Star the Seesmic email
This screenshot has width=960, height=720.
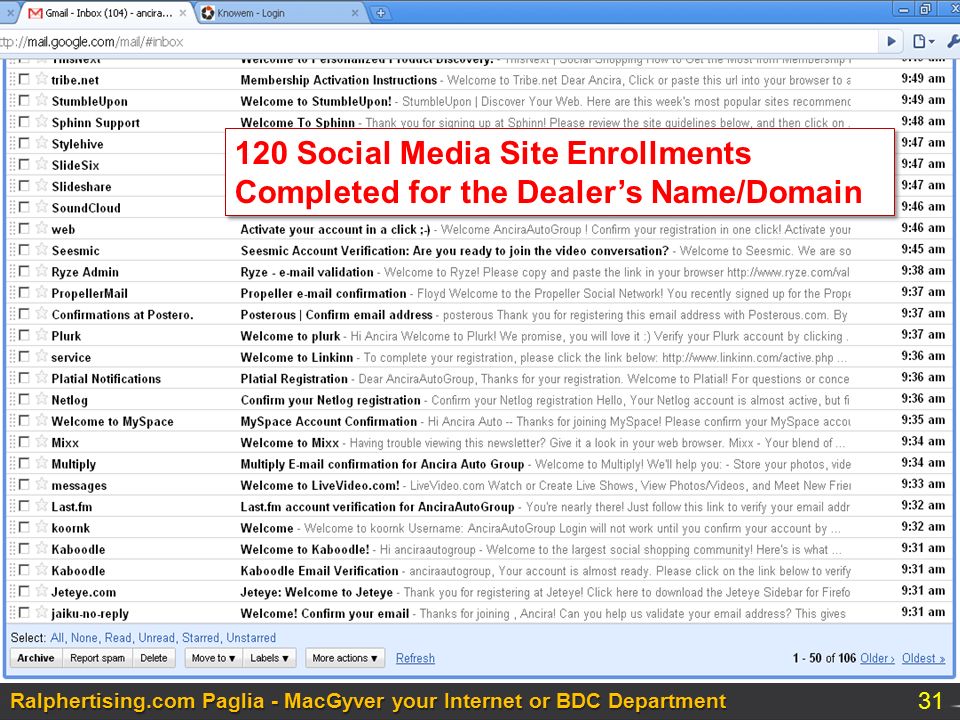[x=42, y=249]
